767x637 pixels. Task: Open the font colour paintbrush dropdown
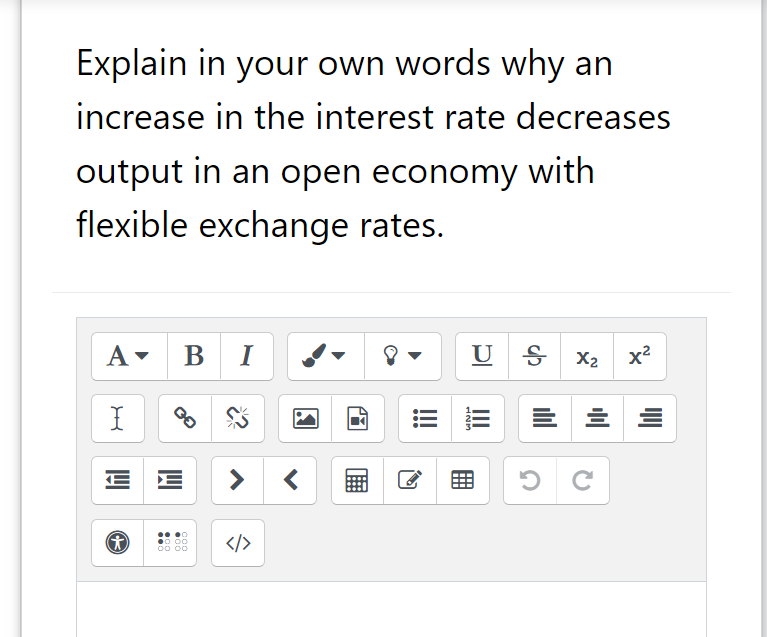pos(326,356)
